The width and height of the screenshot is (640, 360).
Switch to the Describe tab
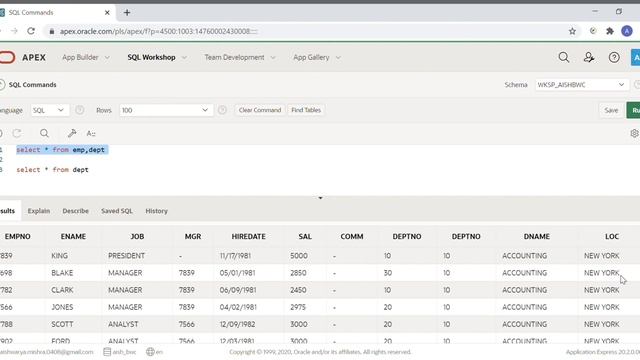[x=76, y=211]
